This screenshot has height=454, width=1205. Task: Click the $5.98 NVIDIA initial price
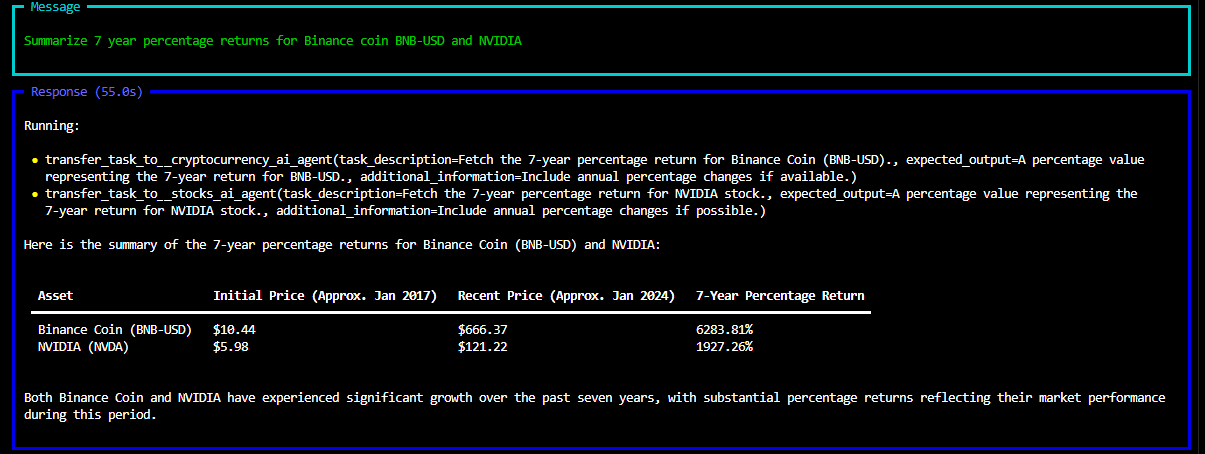(231, 346)
